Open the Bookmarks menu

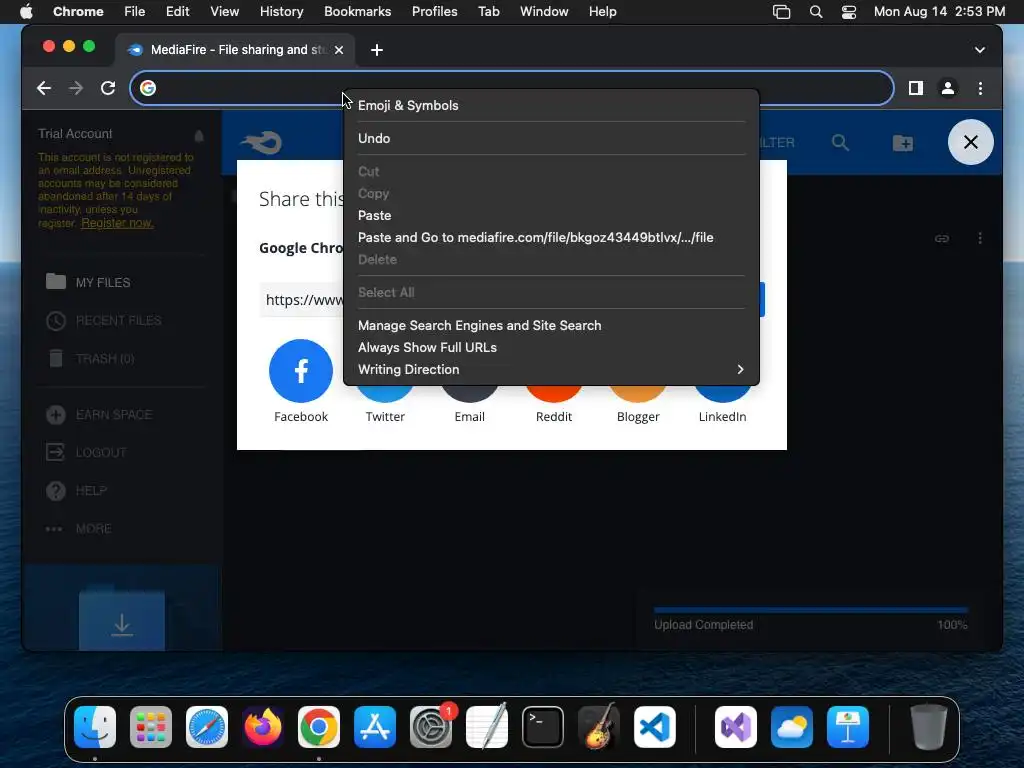click(357, 12)
